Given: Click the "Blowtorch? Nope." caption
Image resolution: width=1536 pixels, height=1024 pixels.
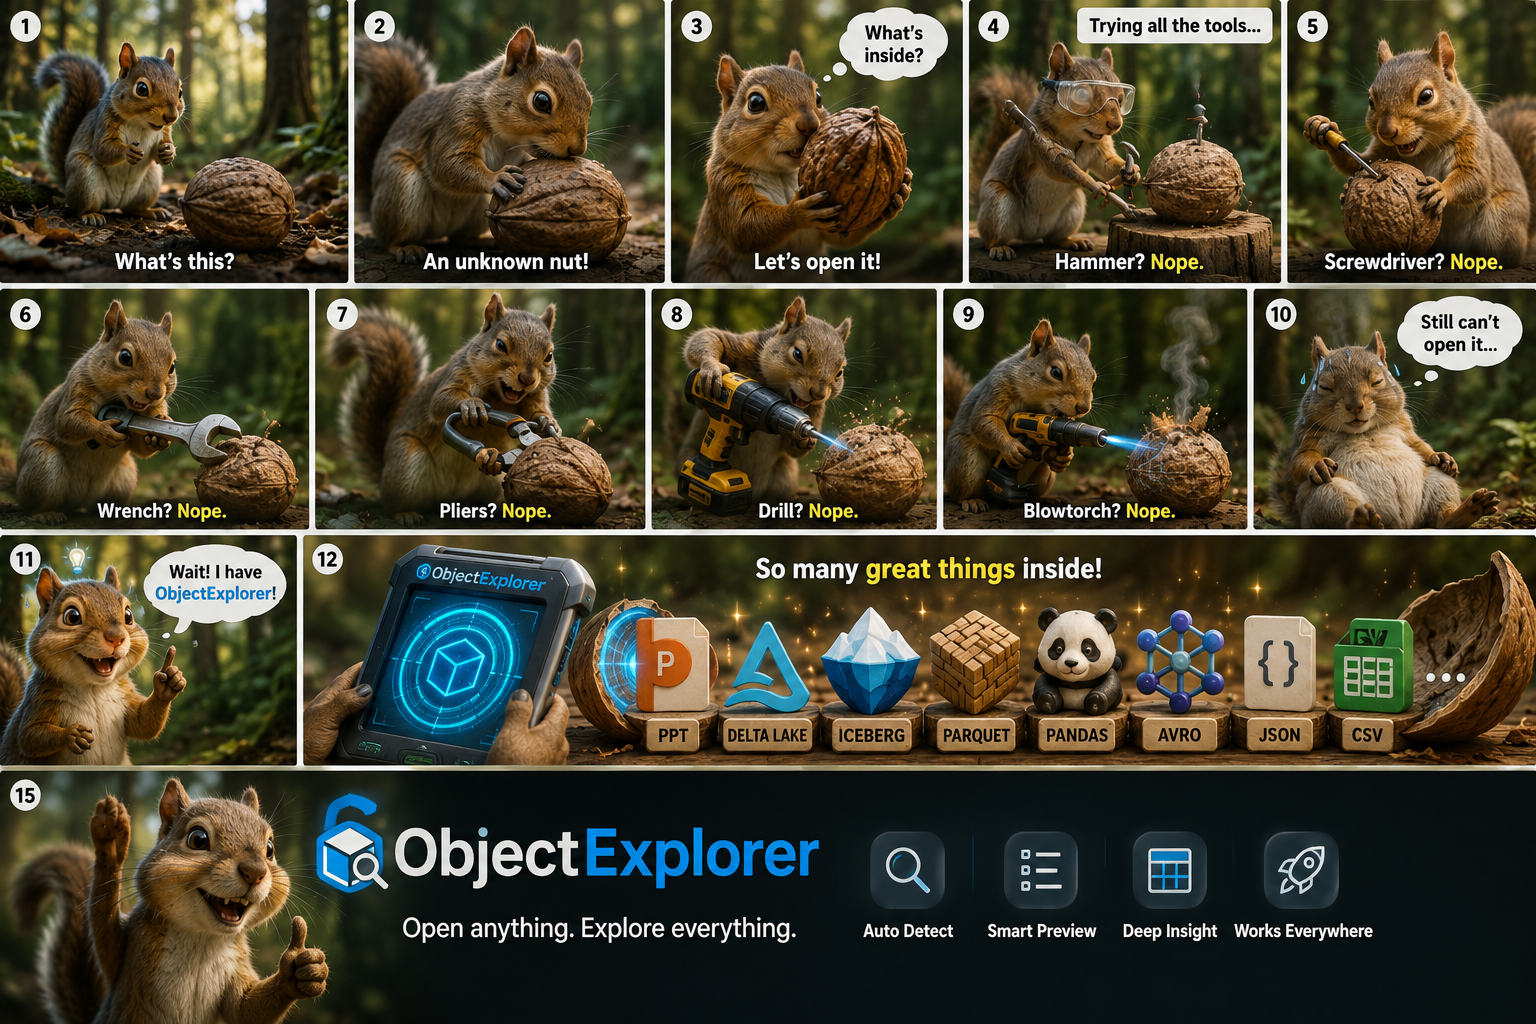Looking at the screenshot, I should click(x=1099, y=511).
